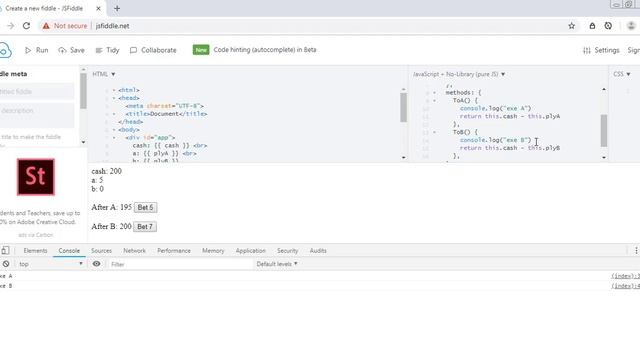The image size is (640, 360).
Task: Open JavaScript library dropdown
Action: click(459, 74)
